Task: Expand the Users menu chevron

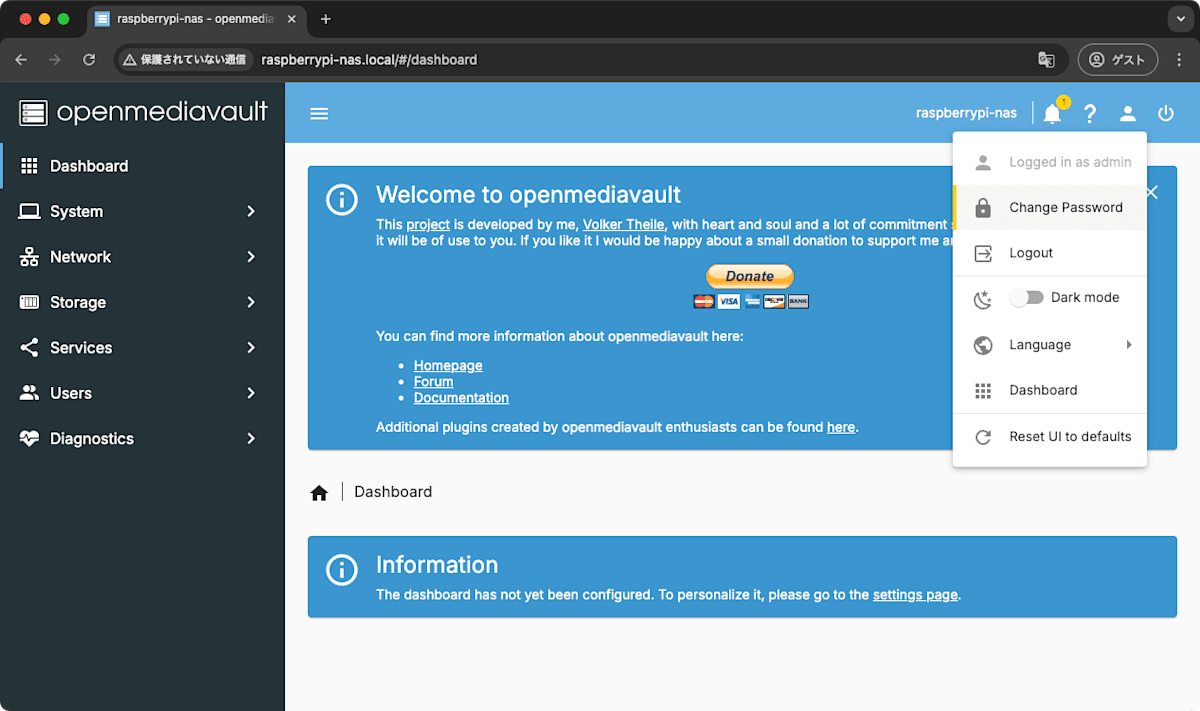Action: pos(251,393)
